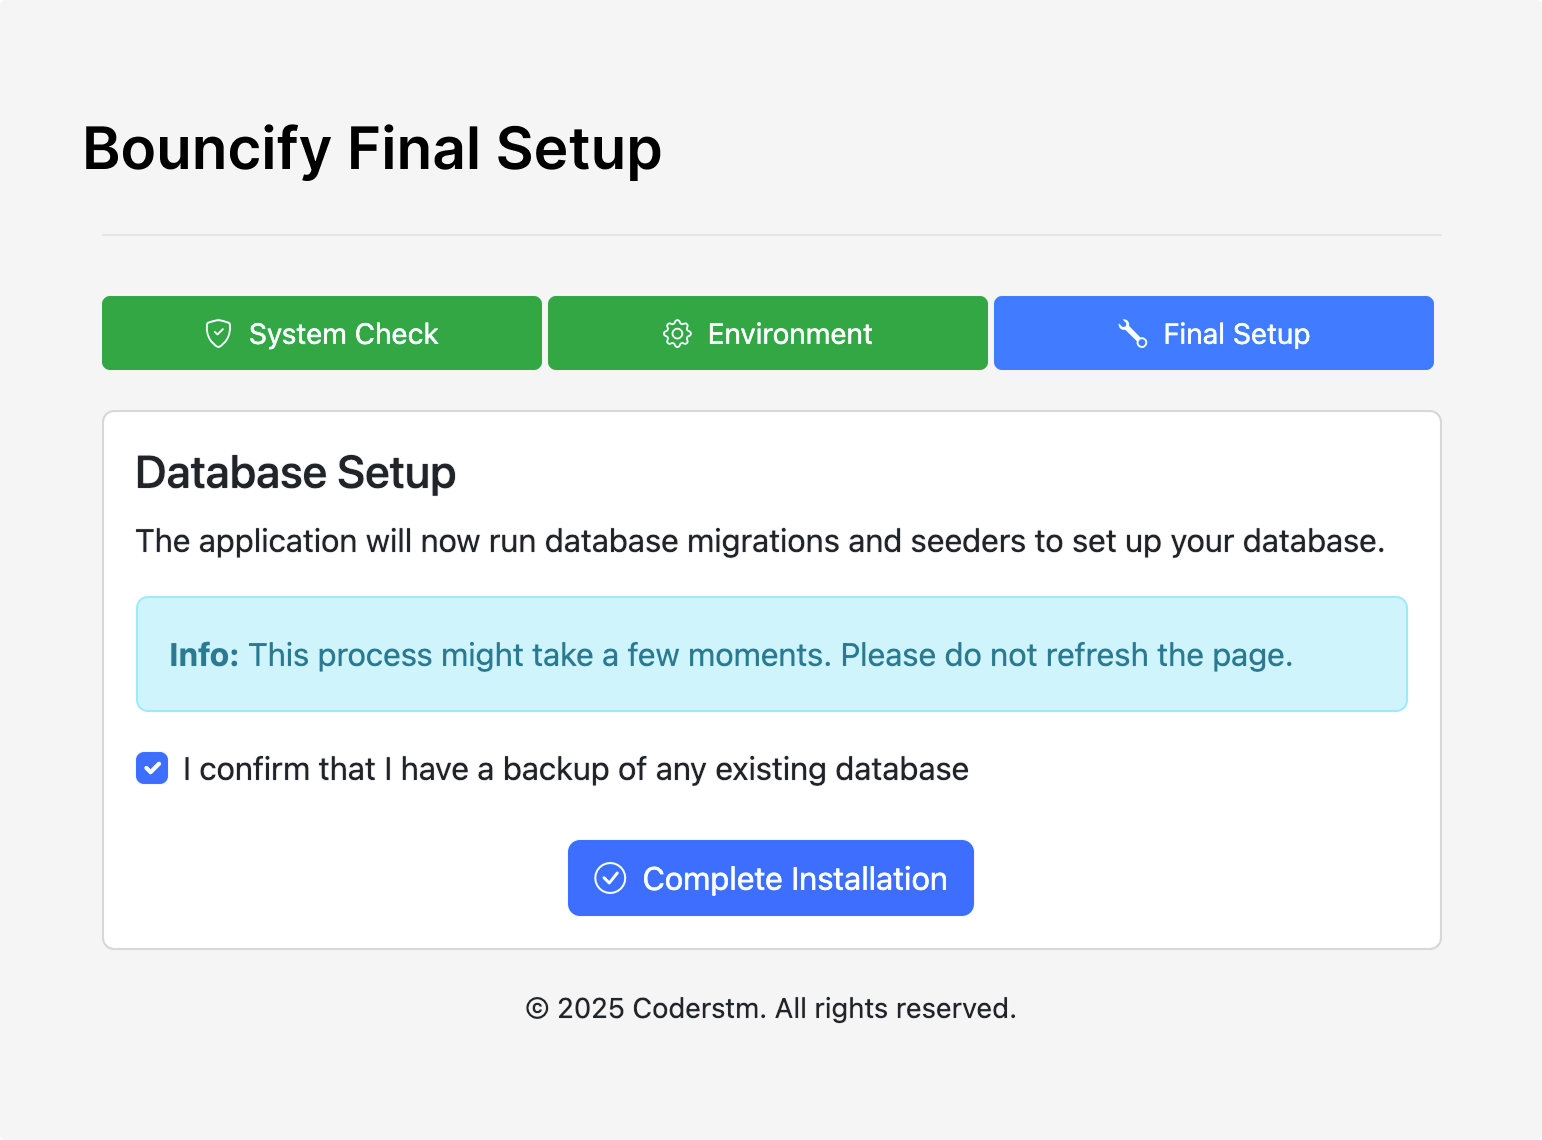Uncheck the database backup confirmation checkbox
The height and width of the screenshot is (1140, 1542).
(152, 769)
